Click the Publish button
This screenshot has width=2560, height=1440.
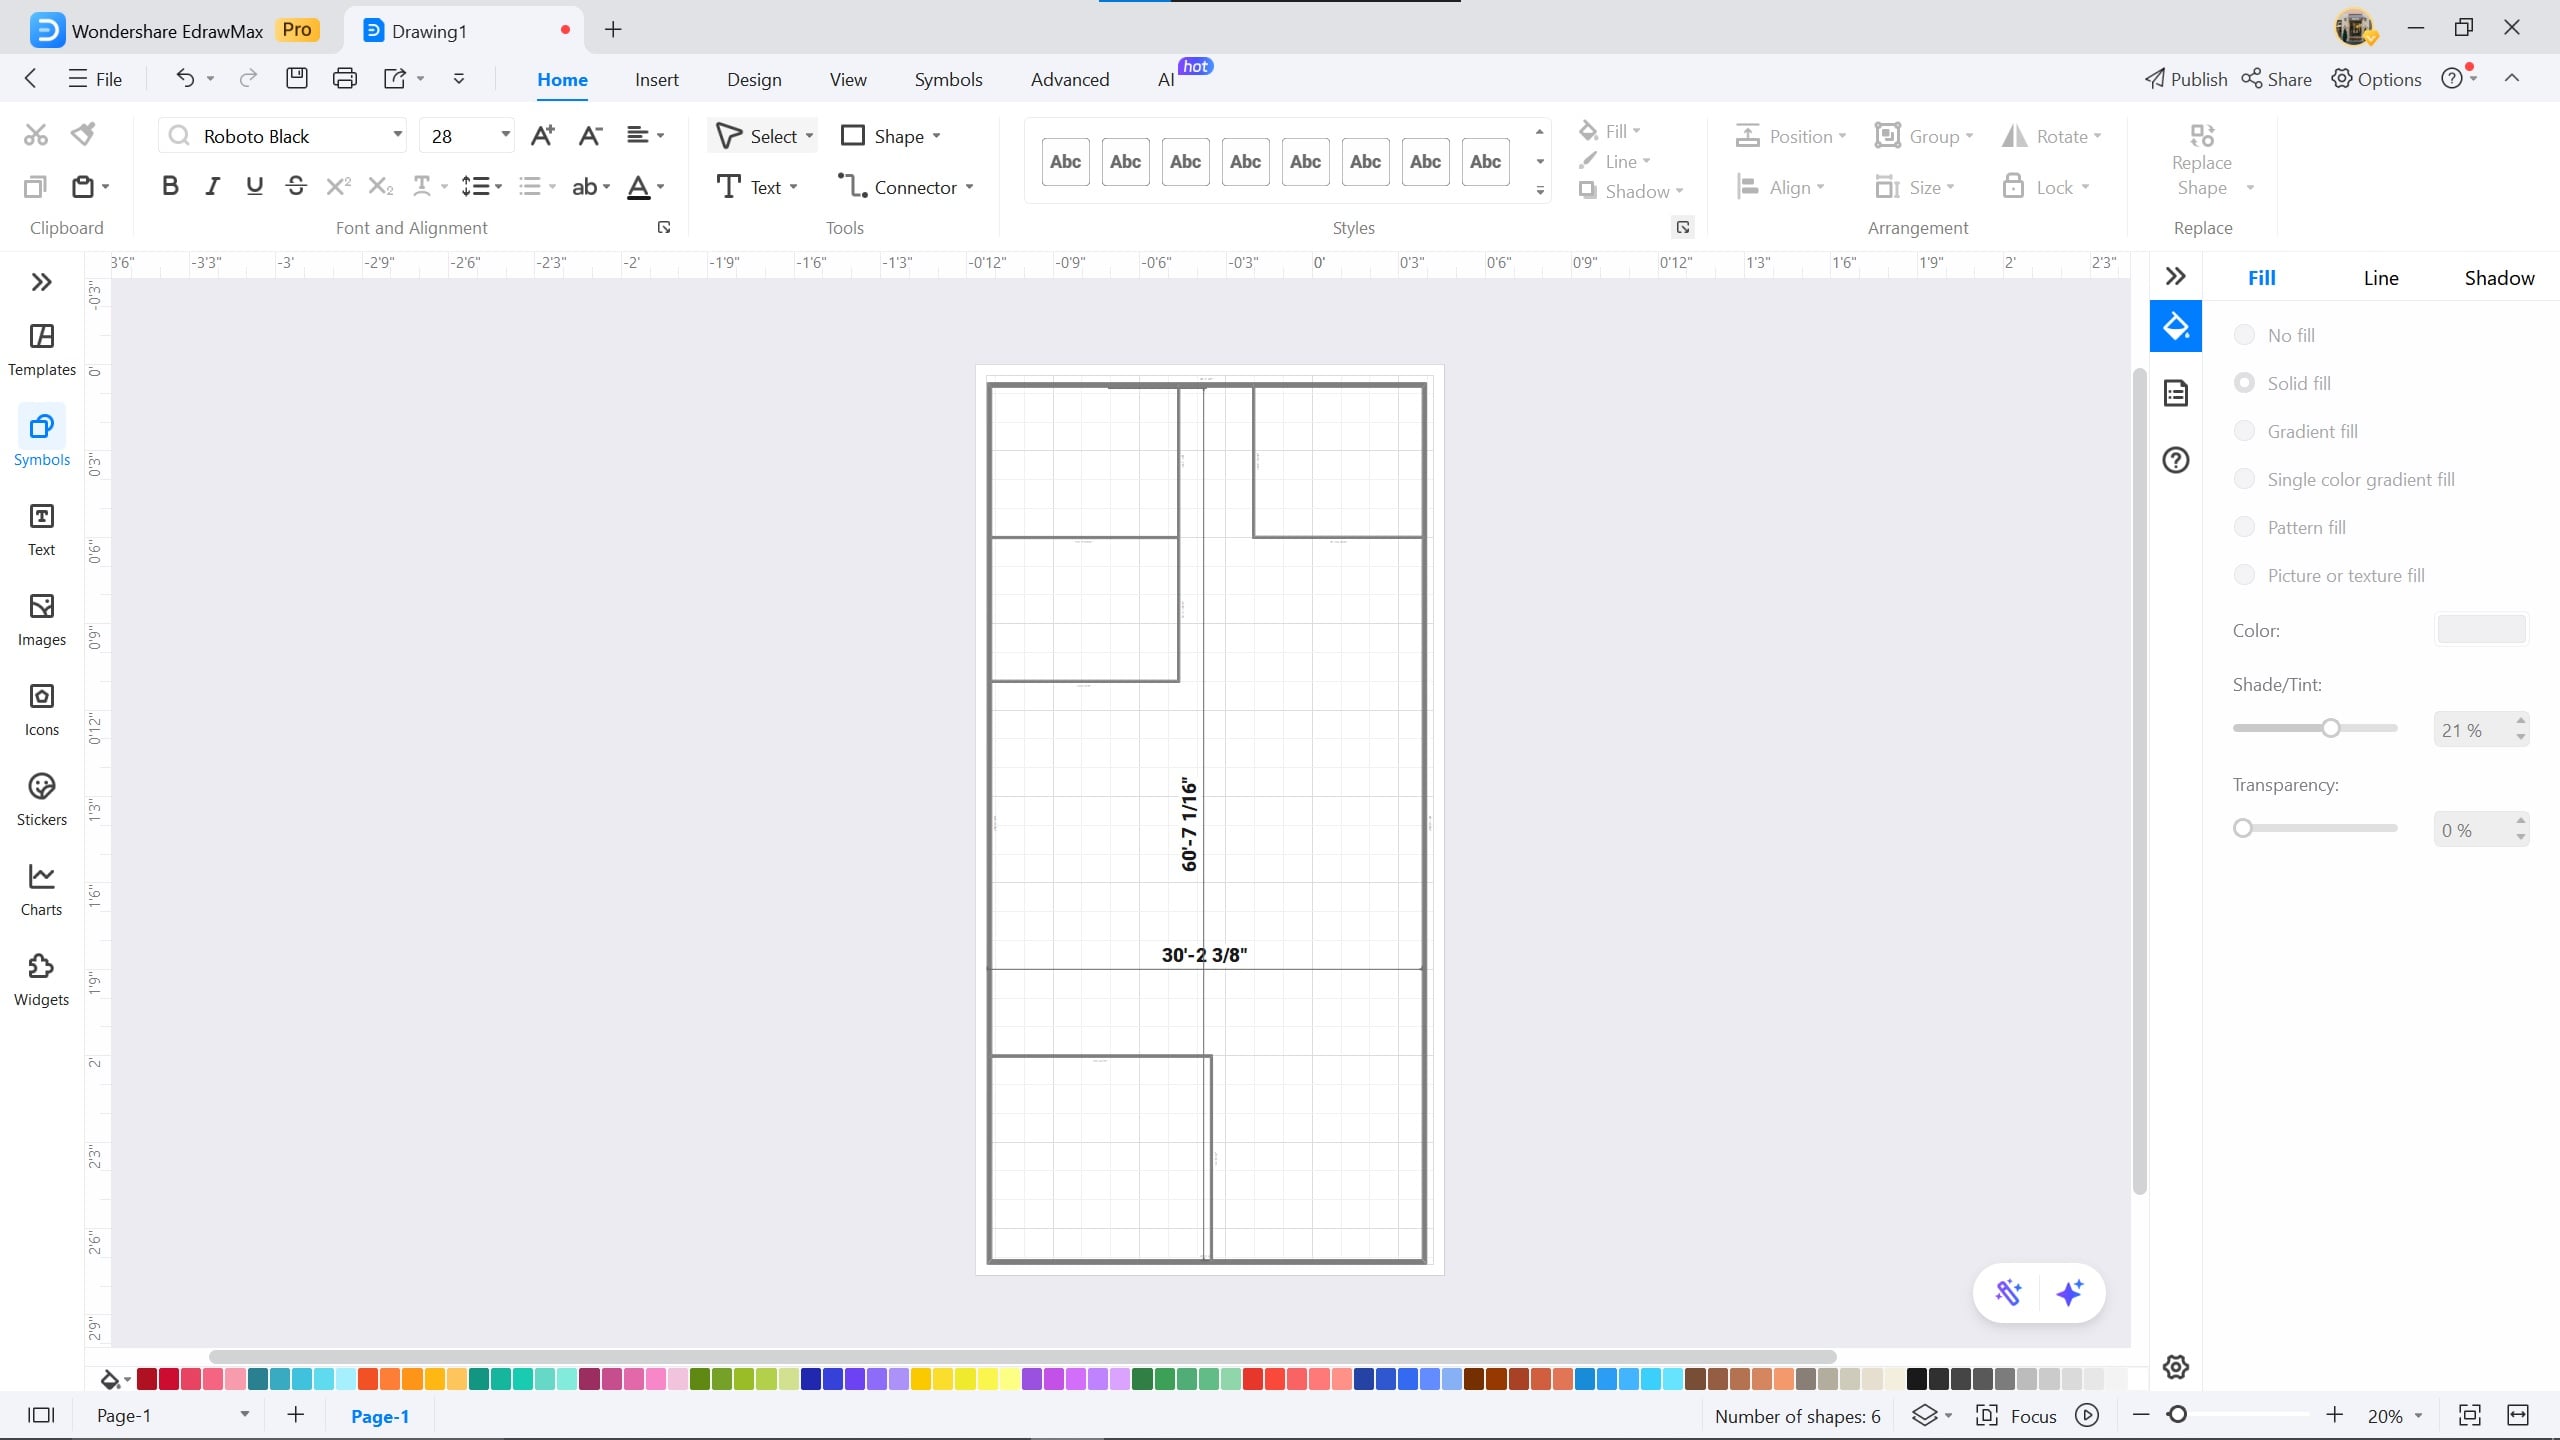[2184, 79]
